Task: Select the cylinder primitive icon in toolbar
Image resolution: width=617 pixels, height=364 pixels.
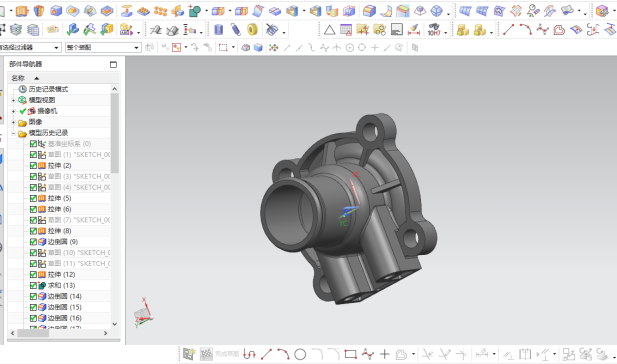Action: coord(218,30)
